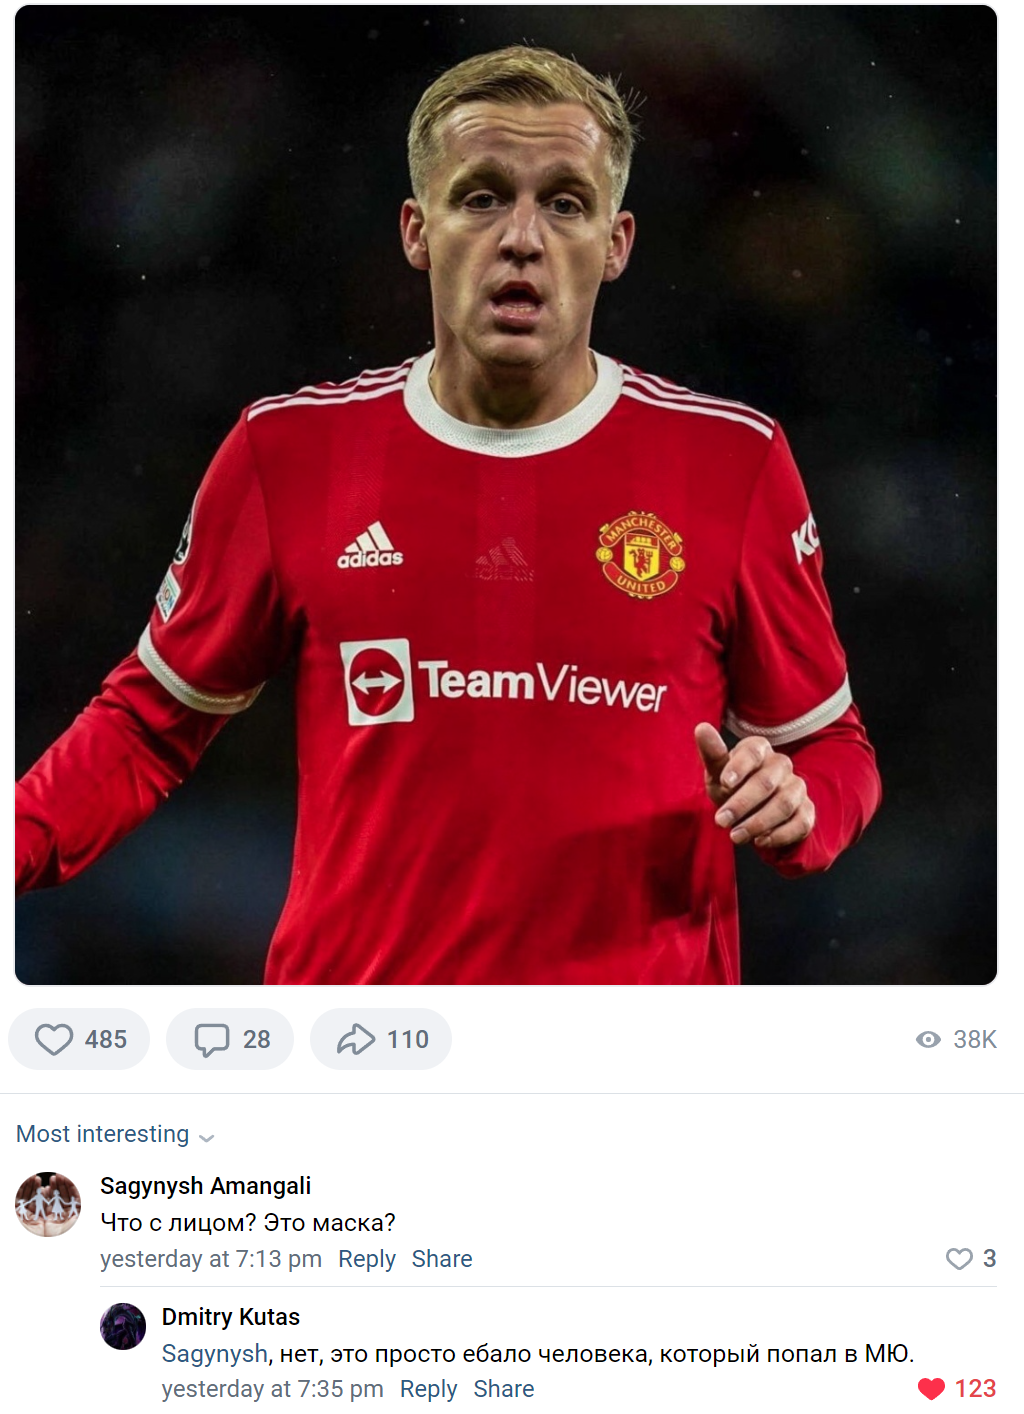Screen dimensions: 1024x1414
Task: Share the post via arrow icon
Action: tap(380, 1039)
